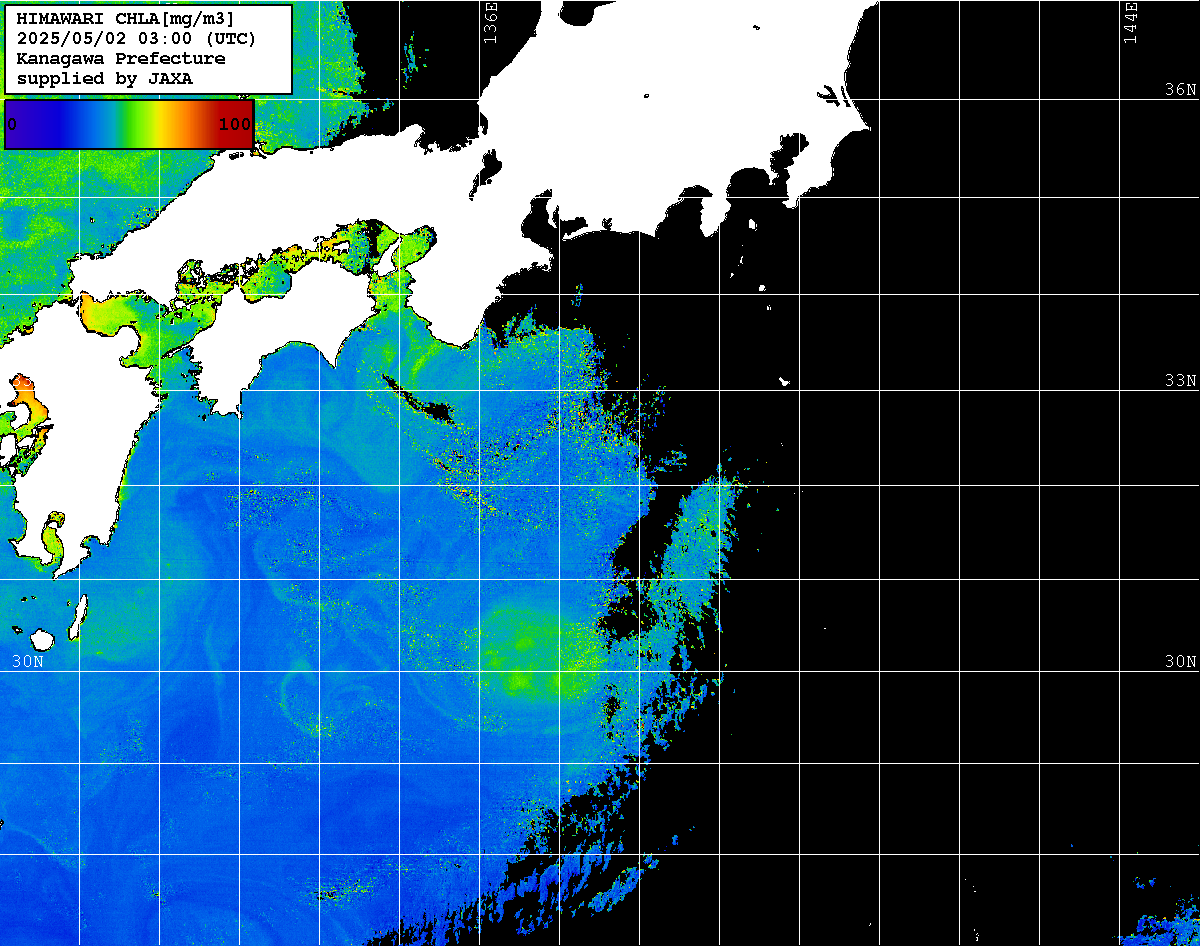Click the 33N latitude label
The height and width of the screenshot is (946, 1200).
point(1180,381)
